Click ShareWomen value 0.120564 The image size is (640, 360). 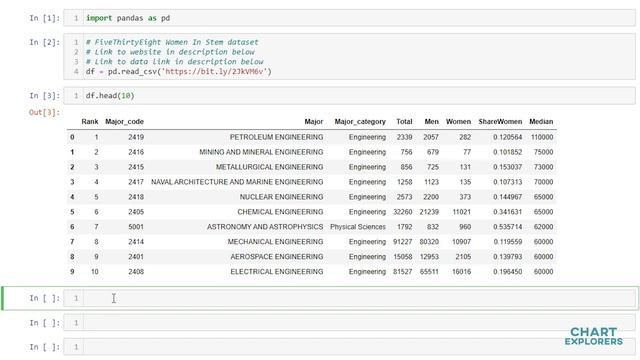pyautogui.click(x=508, y=137)
